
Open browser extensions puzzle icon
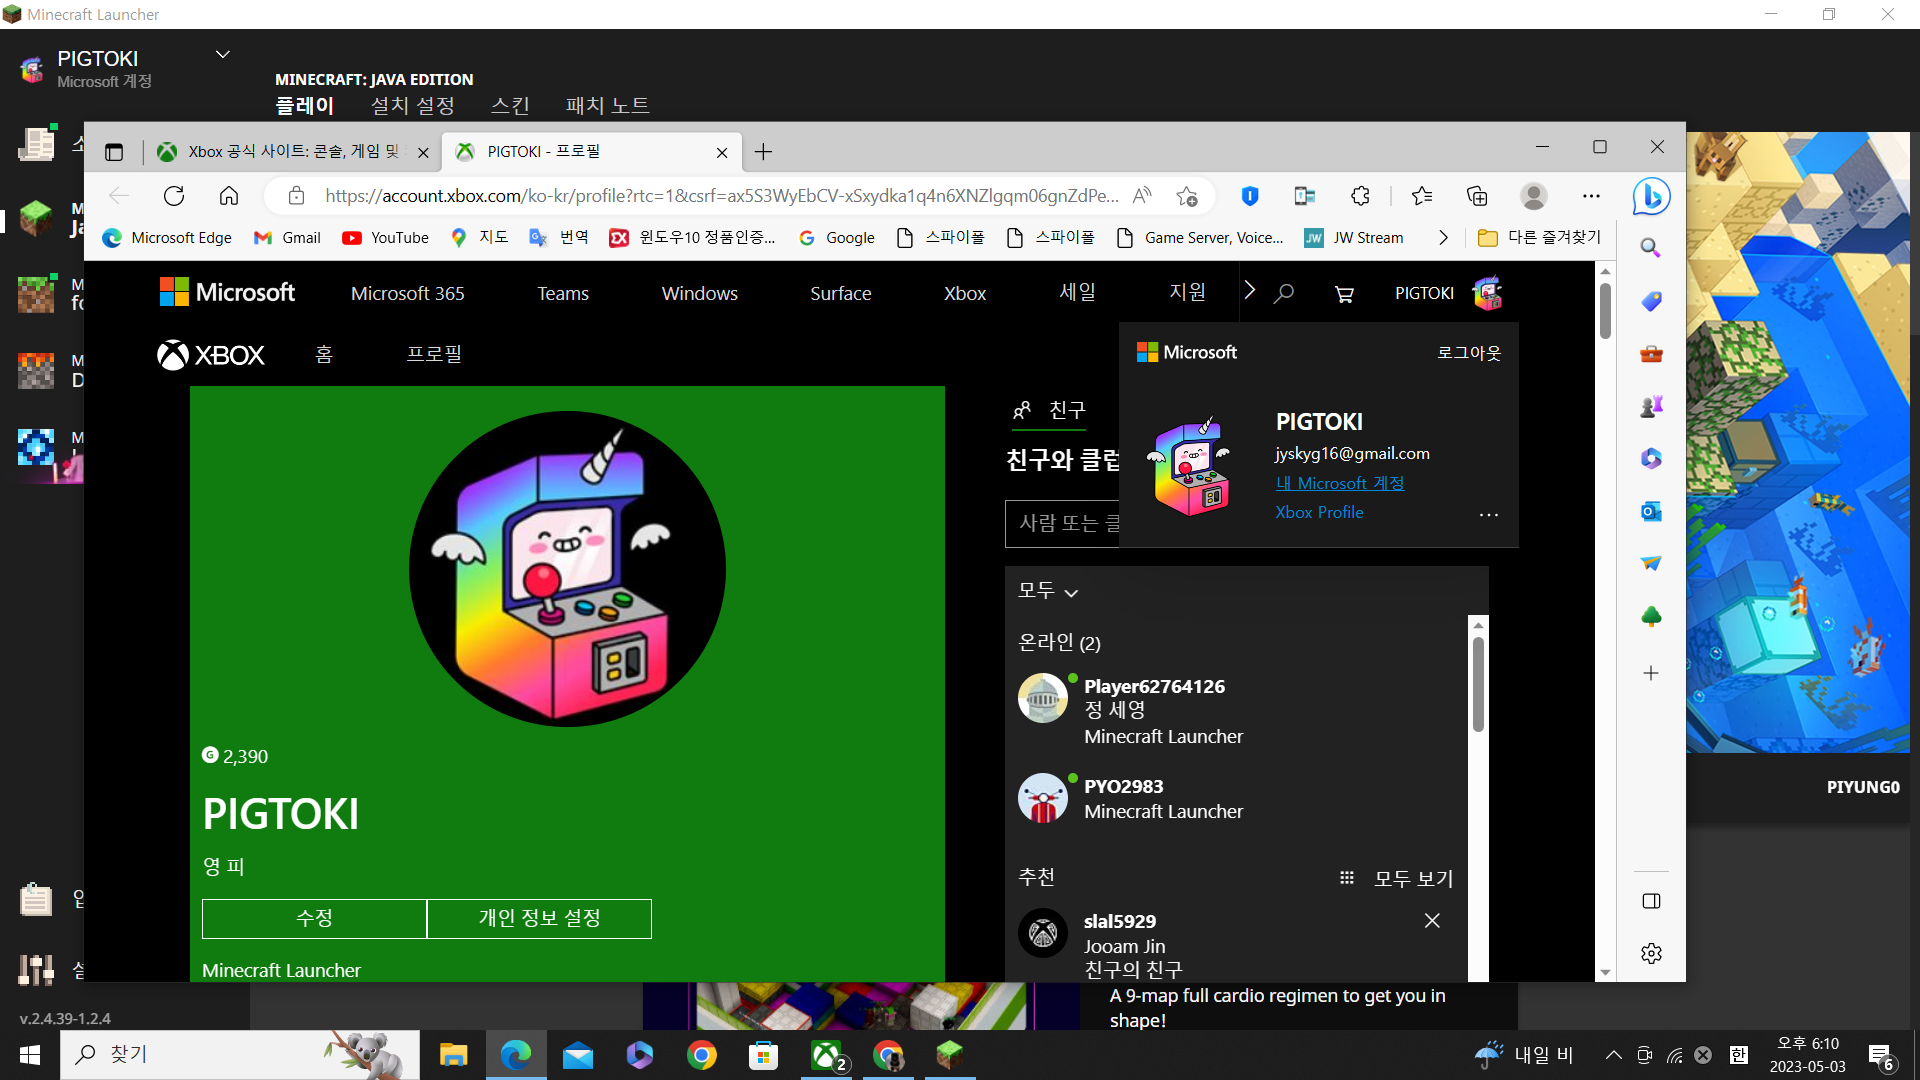click(x=1360, y=196)
